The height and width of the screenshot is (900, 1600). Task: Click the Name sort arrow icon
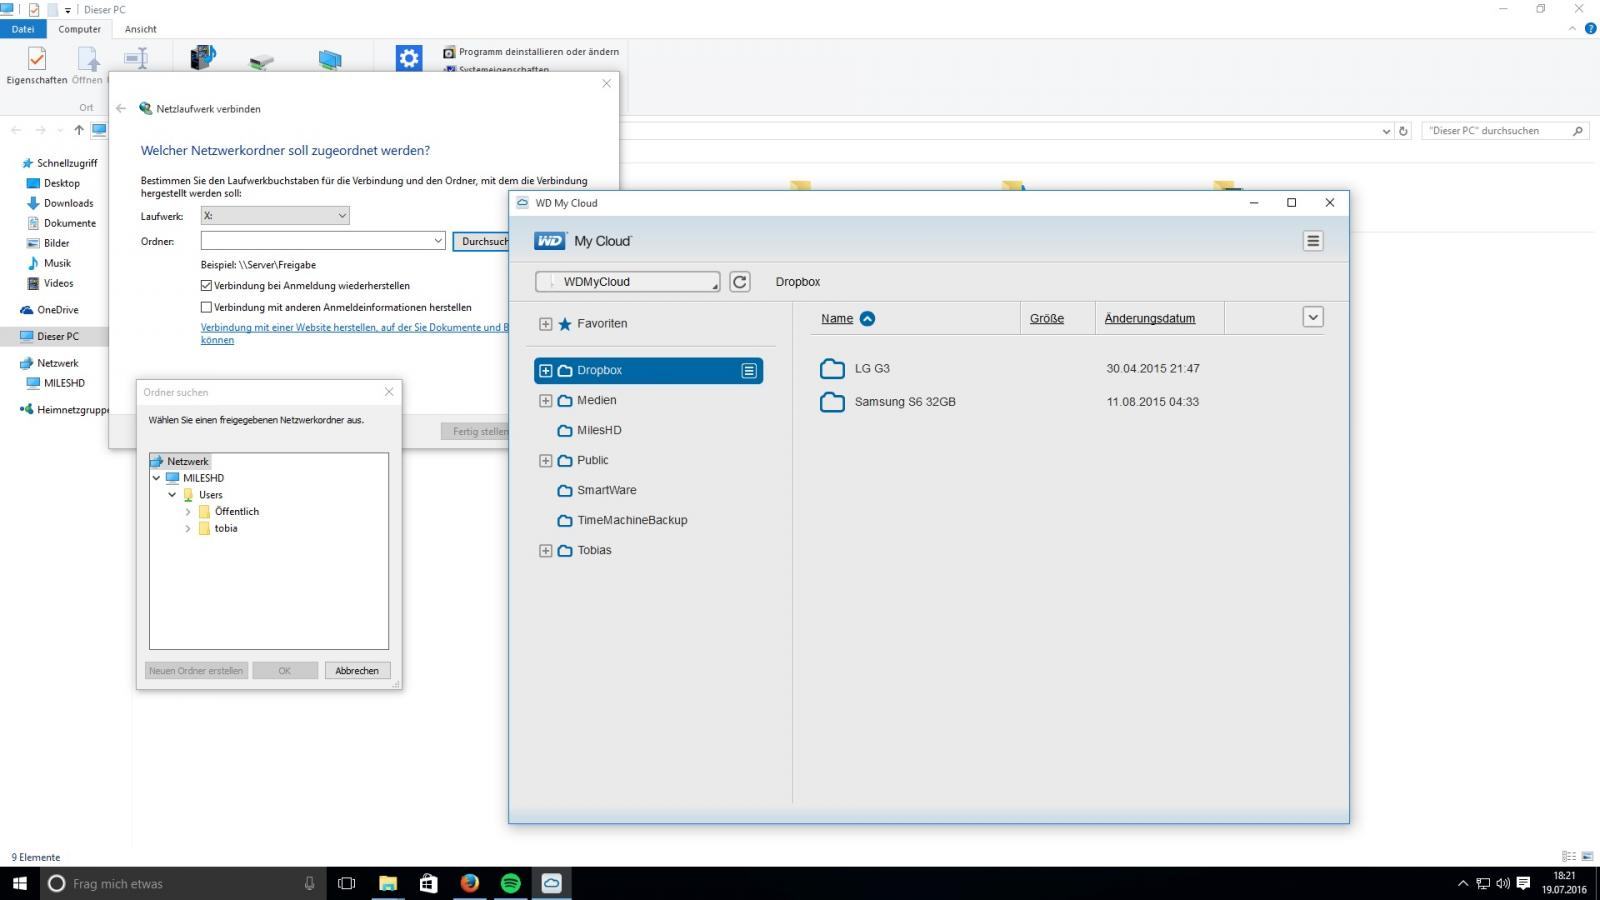(867, 319)
